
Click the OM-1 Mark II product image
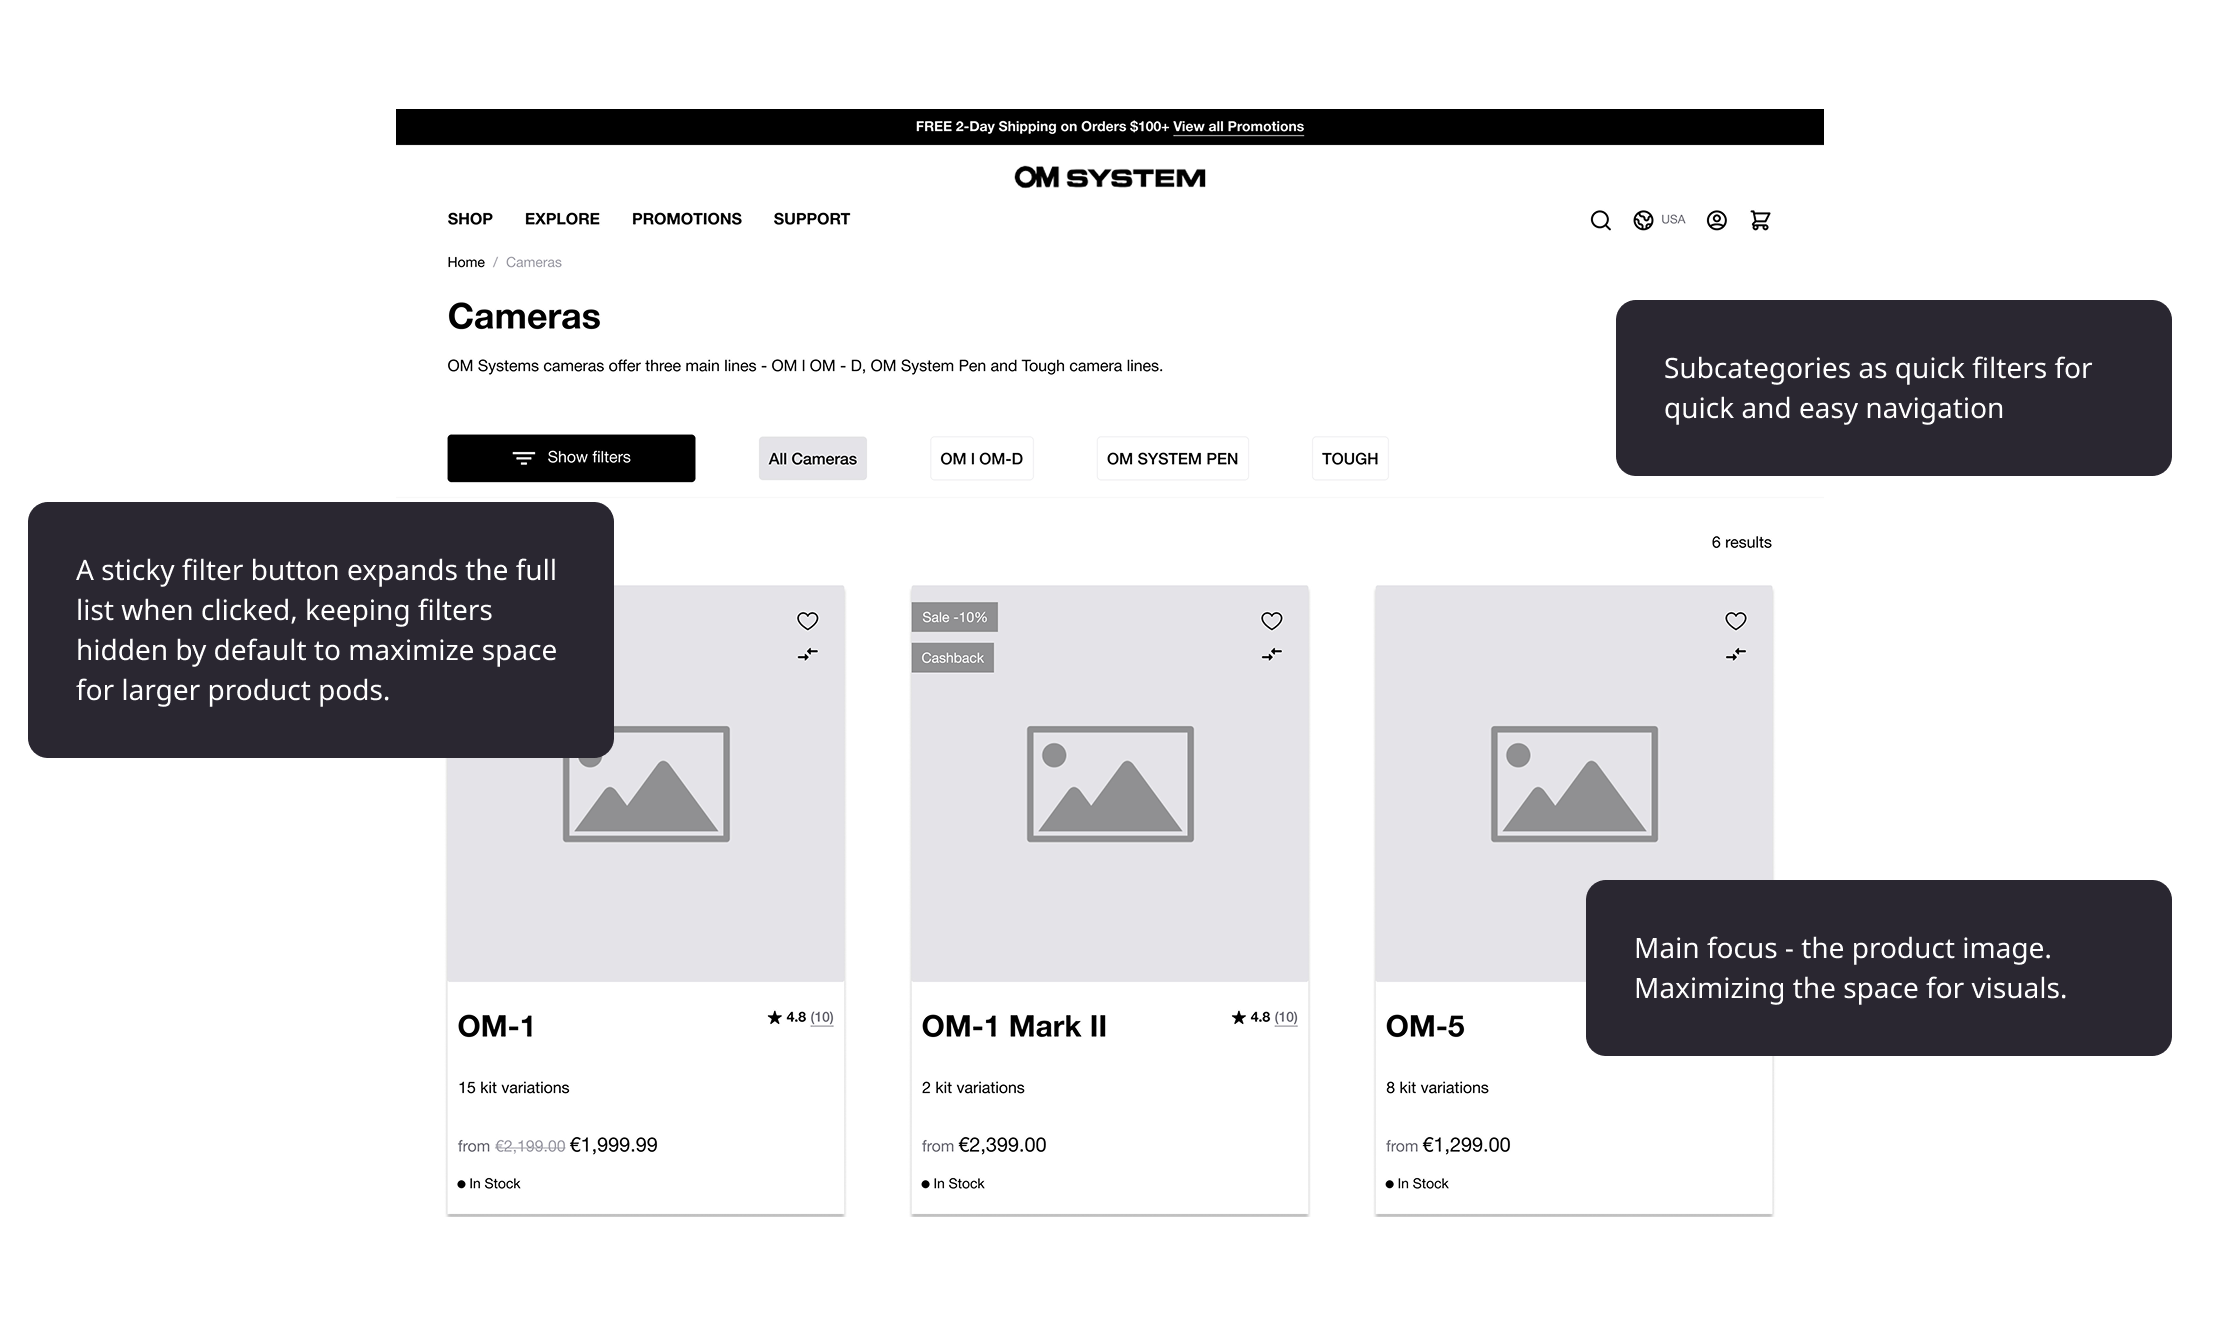pos(1109,783)
